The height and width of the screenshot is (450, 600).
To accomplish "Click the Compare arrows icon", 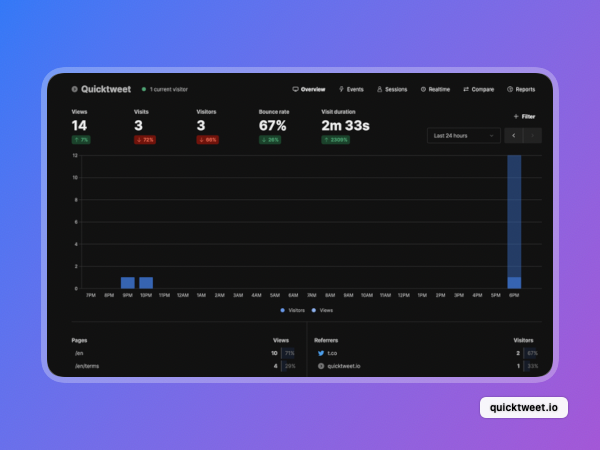I will [466, 89].
